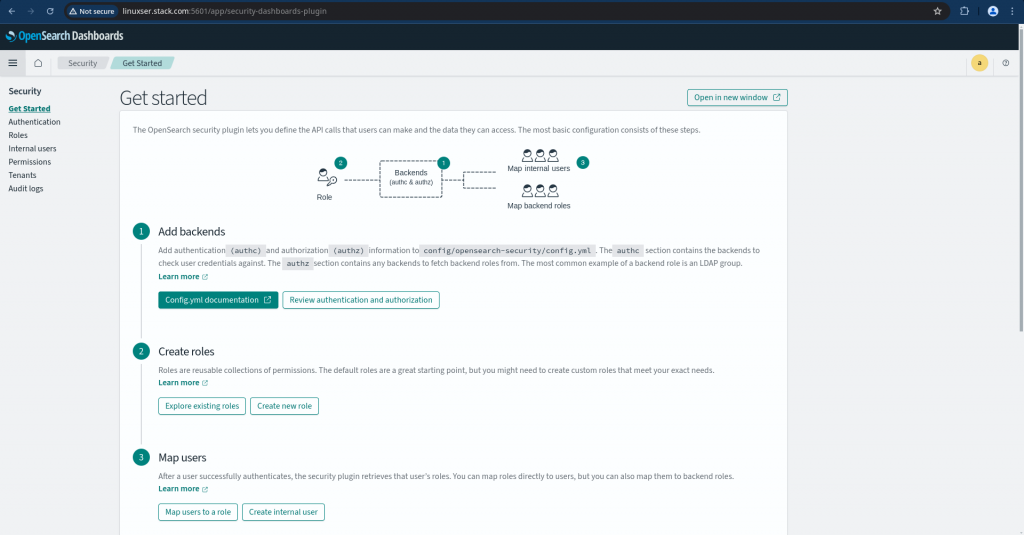Go to Authentication in the sidebar
The height and width of the screenshot is (535, 1024).
(x=34, y=122)
